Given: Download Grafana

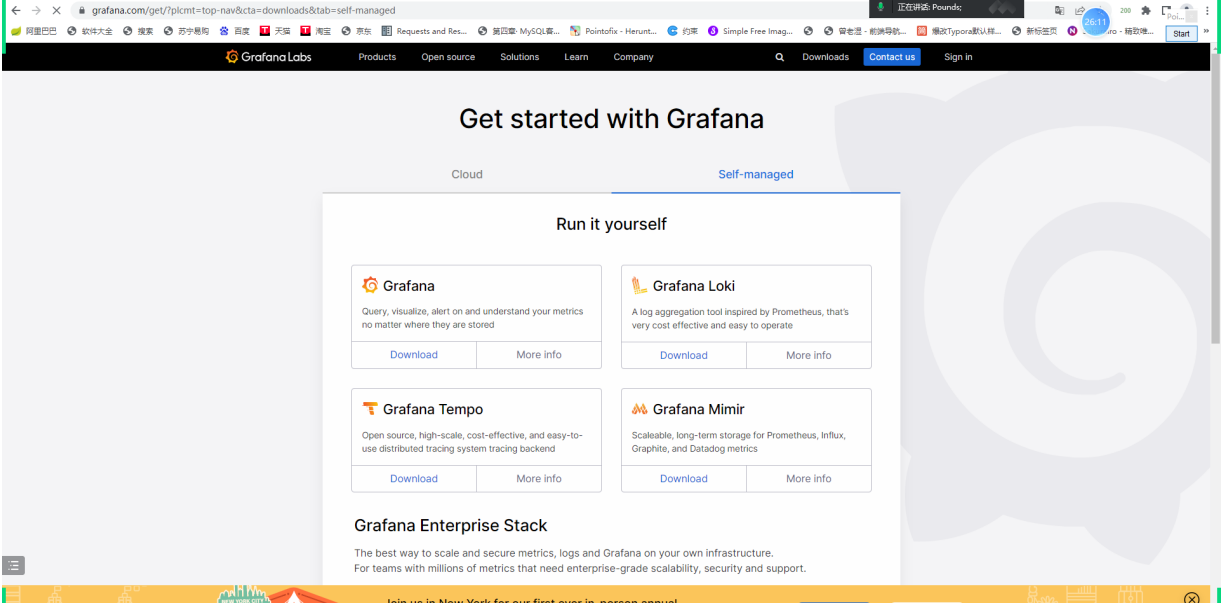Looking at the screenshot, I should pos(414,355).
